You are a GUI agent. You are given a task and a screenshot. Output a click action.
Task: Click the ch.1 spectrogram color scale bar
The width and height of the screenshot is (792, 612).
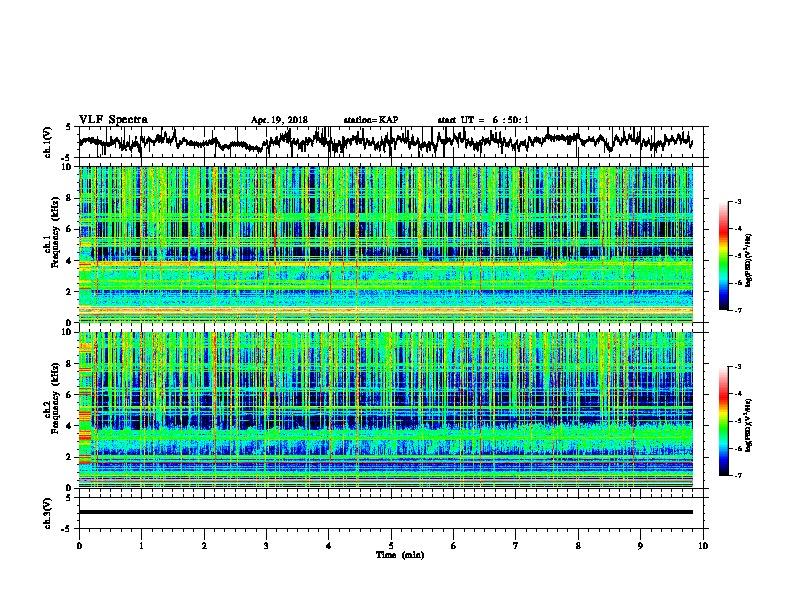pyautogui.click(x=723, y=256)
